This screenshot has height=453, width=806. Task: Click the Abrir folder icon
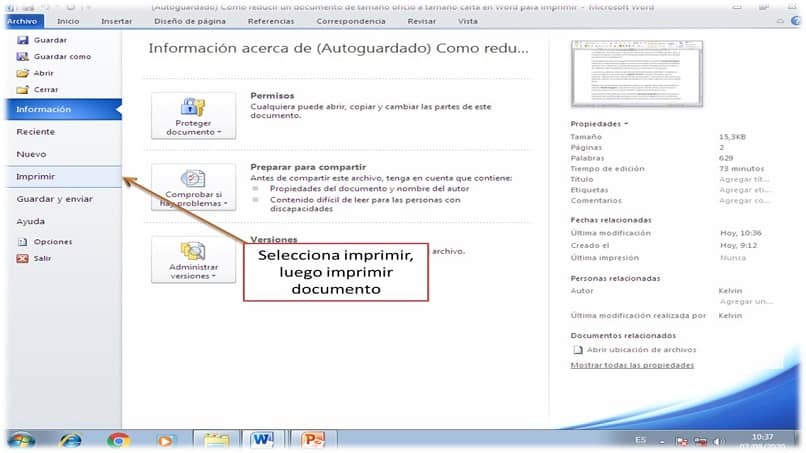(23, 73)
